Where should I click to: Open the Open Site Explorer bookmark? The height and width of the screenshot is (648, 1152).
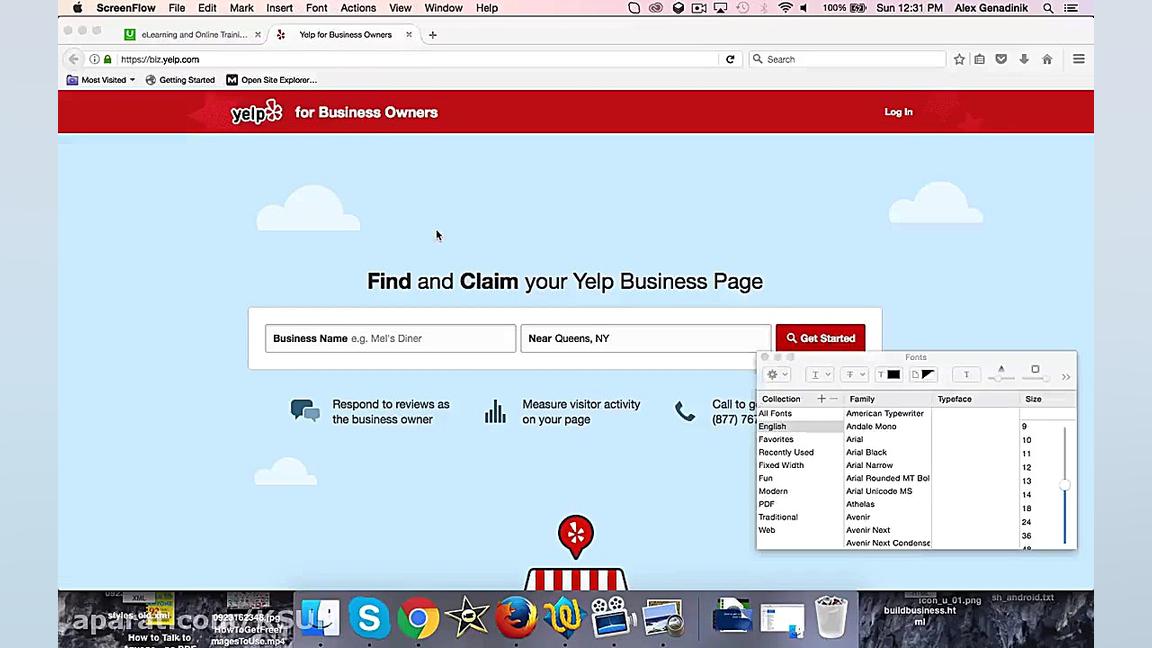272,80
